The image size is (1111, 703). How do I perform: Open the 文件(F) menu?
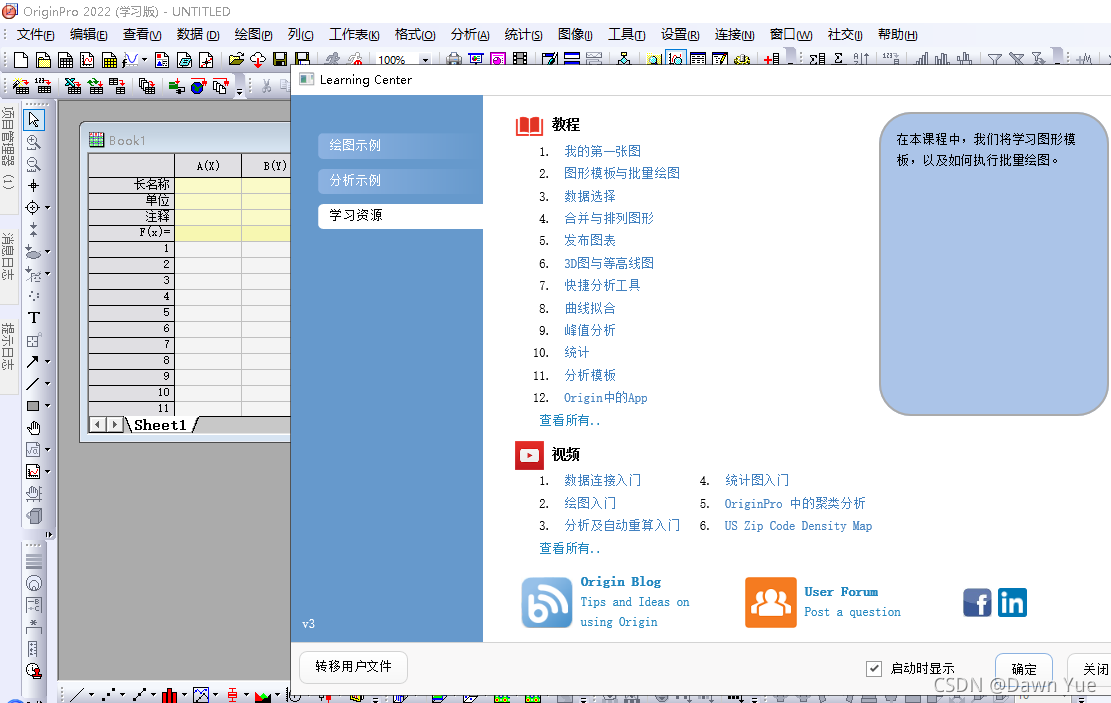35,35
